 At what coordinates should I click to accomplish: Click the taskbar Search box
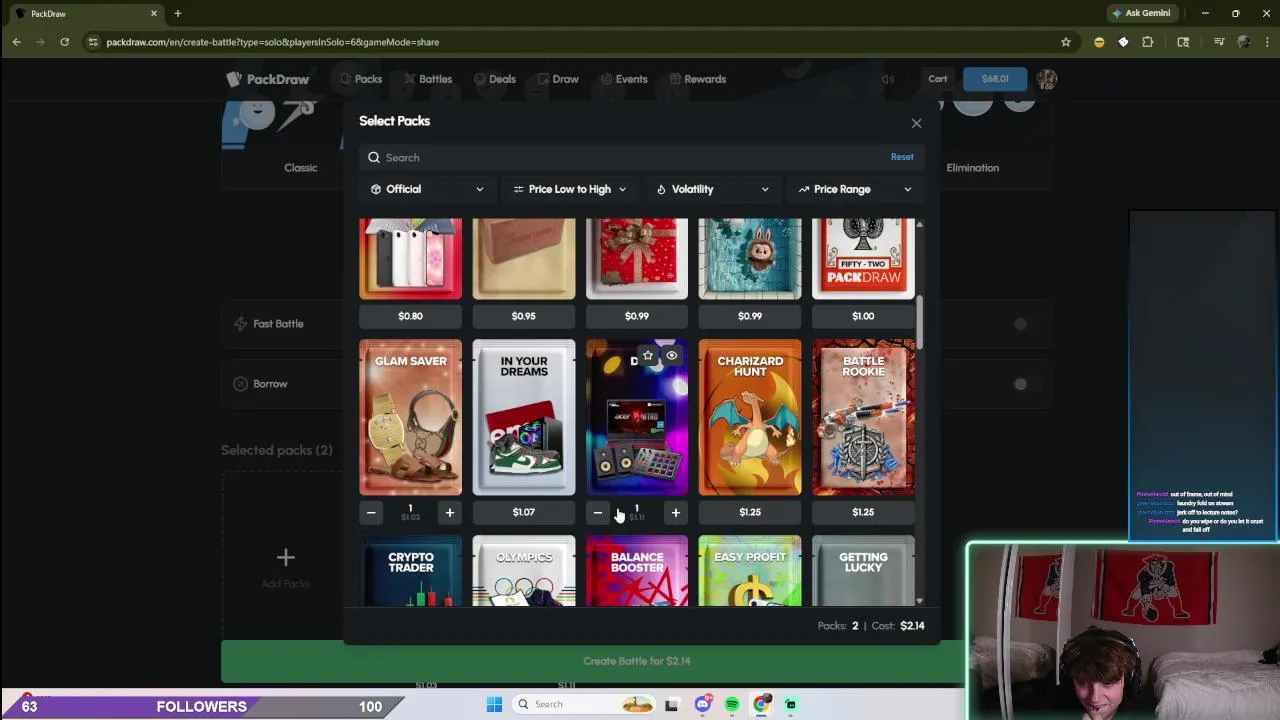[x=586, y=704]
